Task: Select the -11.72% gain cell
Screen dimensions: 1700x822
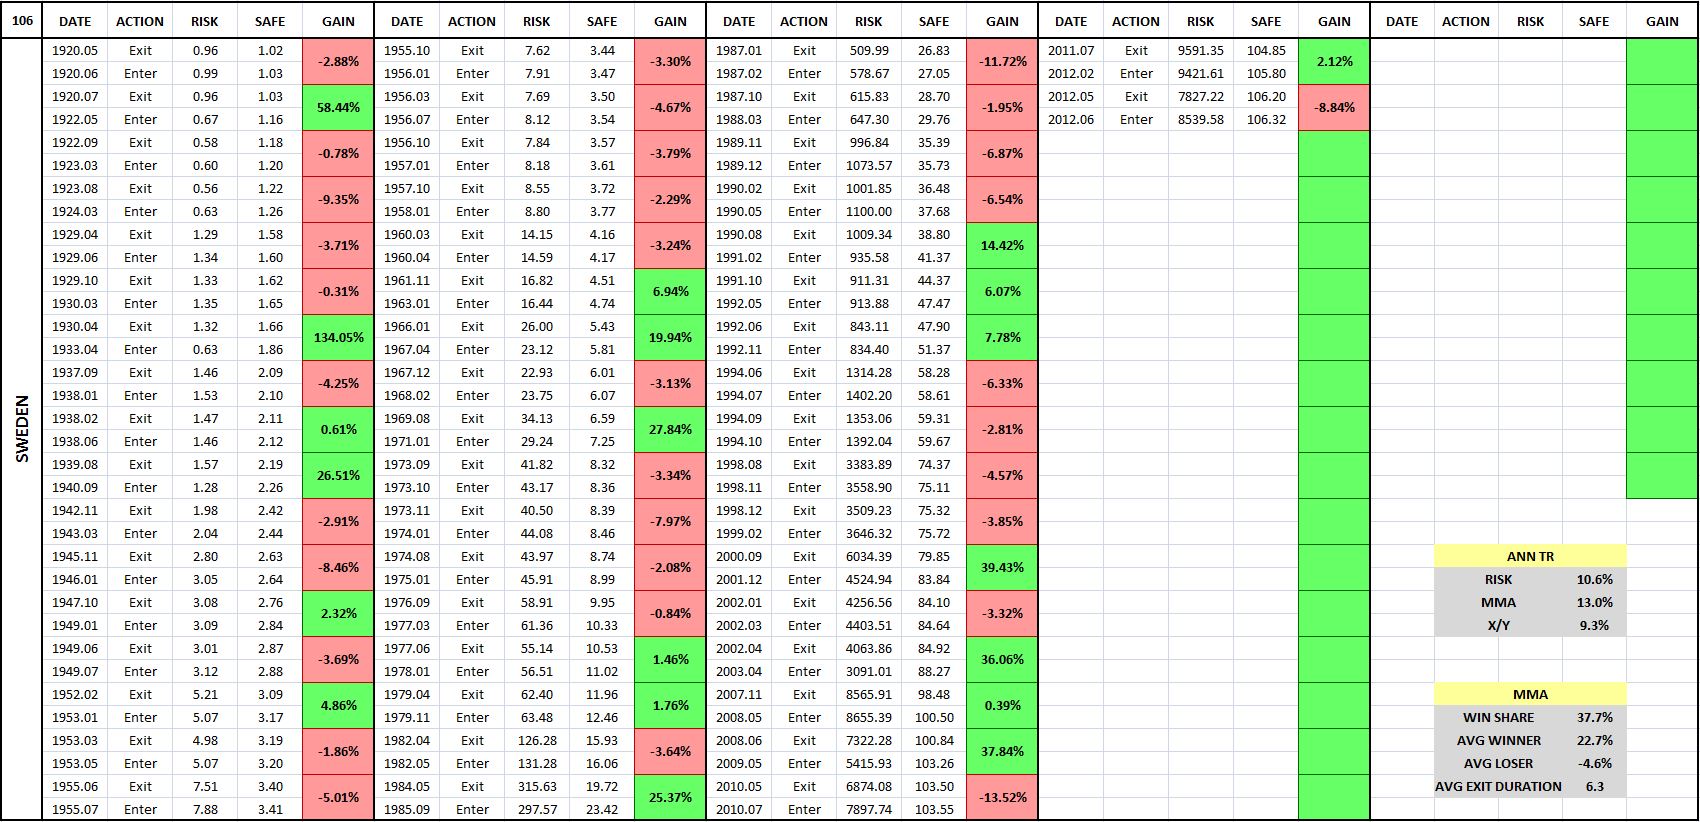Action: coord(1002,62)
